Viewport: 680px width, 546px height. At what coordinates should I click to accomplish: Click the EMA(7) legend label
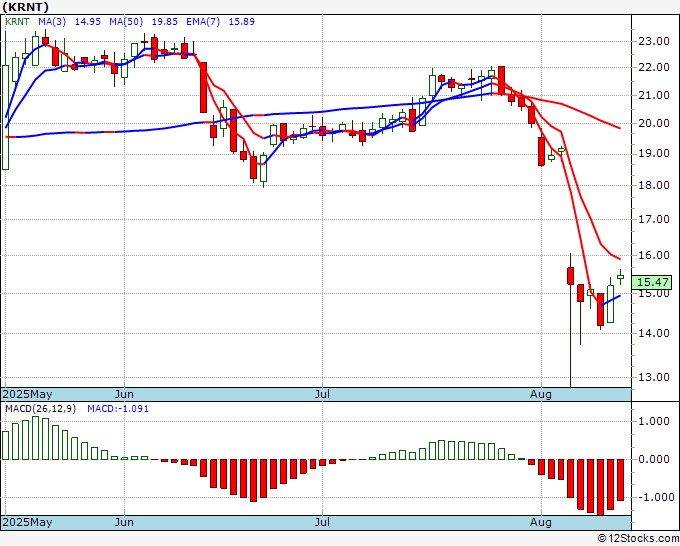pos(203,22)
